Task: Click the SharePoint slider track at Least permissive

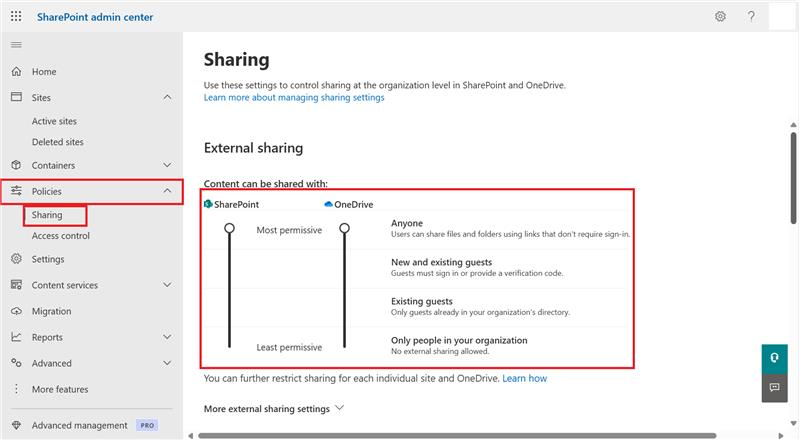Action: point(230,346)
